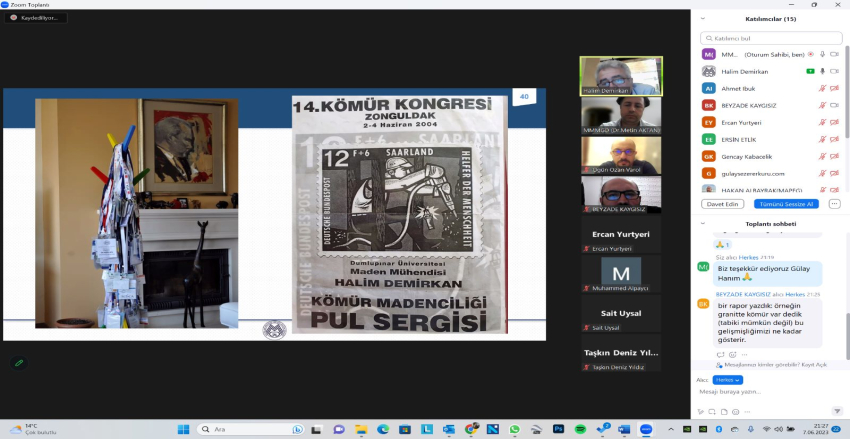This screenshot has height=439, width=850.
Task: Select Ercan Yurtyeri video tile
Action: pyautogui.click(x=621, y=234)
